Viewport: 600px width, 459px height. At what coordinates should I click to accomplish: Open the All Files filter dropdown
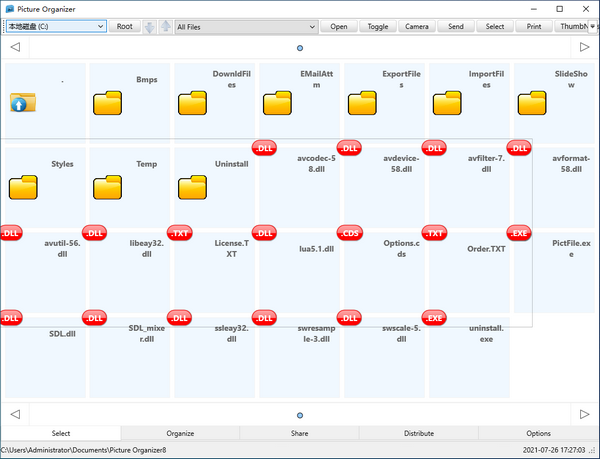[x=313, y=27]
